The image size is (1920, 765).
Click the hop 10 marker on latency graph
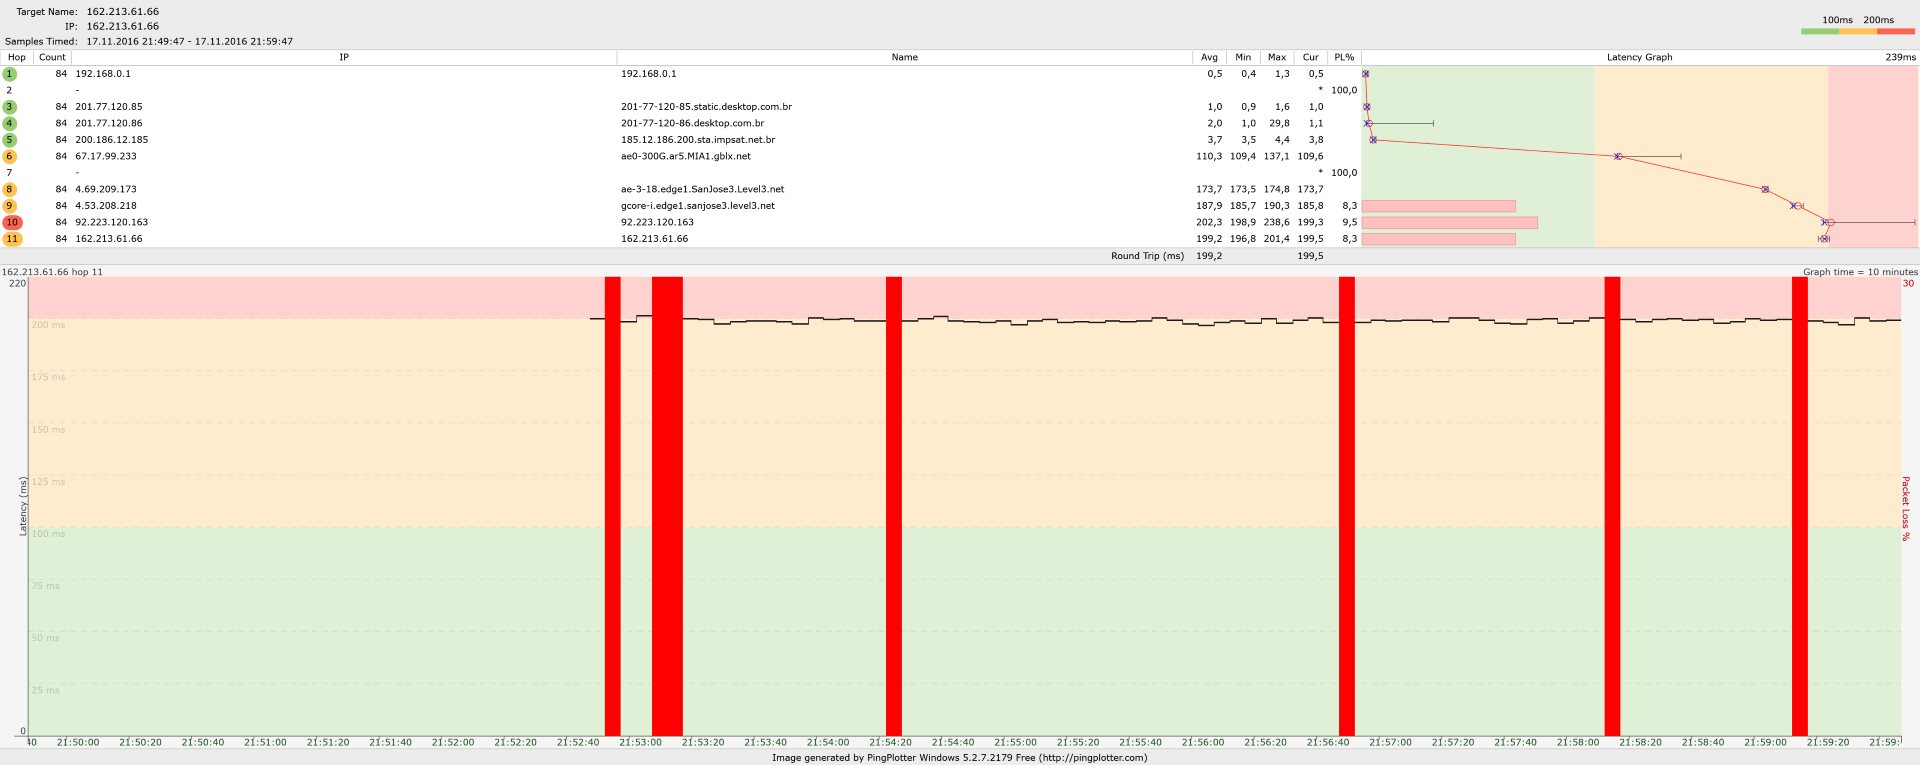(1829, 222)
